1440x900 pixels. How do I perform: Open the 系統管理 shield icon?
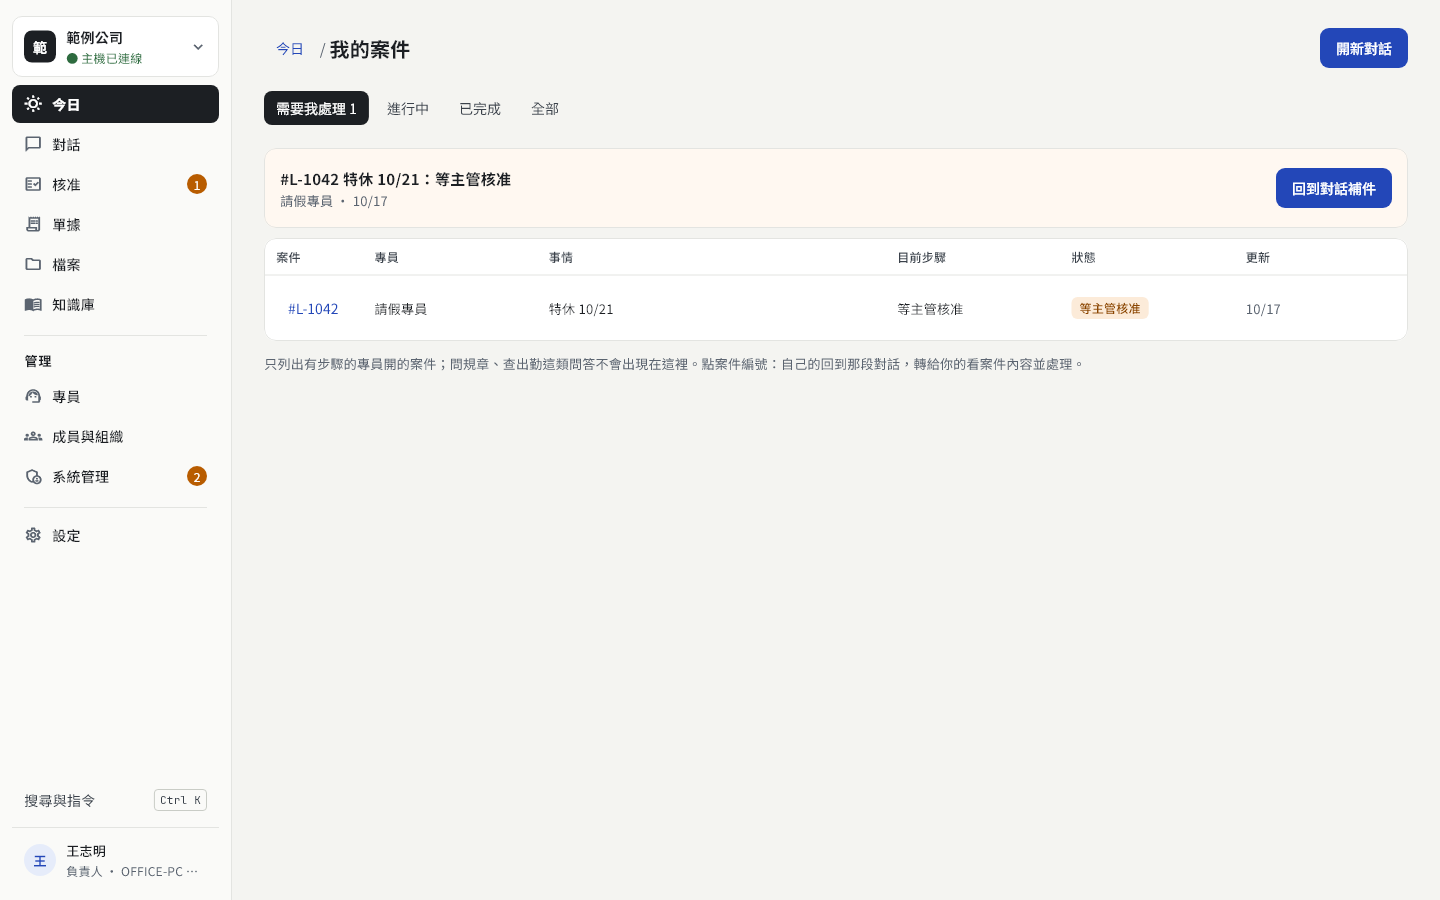(33, 476)
